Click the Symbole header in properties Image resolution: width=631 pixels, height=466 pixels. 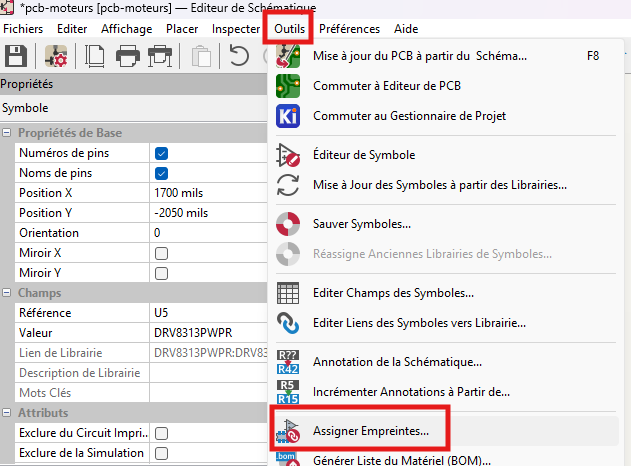point(25,108)
